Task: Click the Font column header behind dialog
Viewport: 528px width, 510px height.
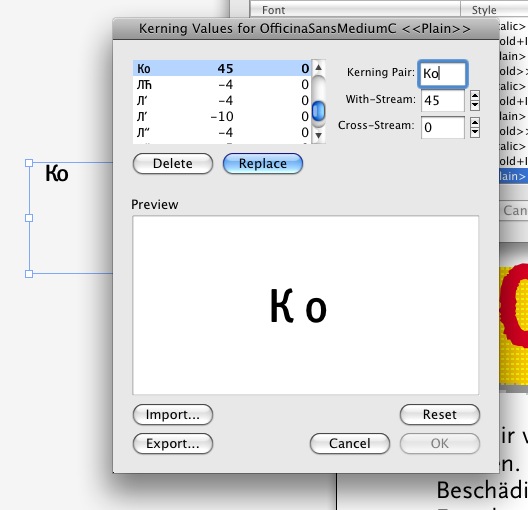Action: (355, 9)
